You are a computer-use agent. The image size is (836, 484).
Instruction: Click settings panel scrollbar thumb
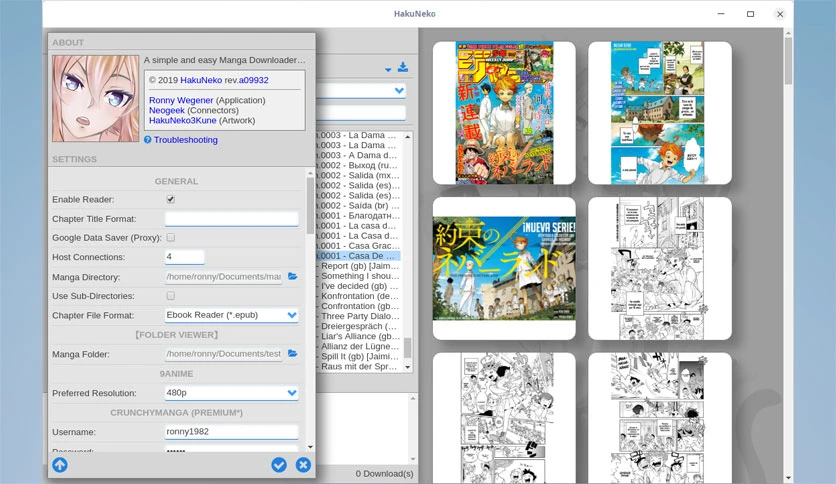coord(310,206)
